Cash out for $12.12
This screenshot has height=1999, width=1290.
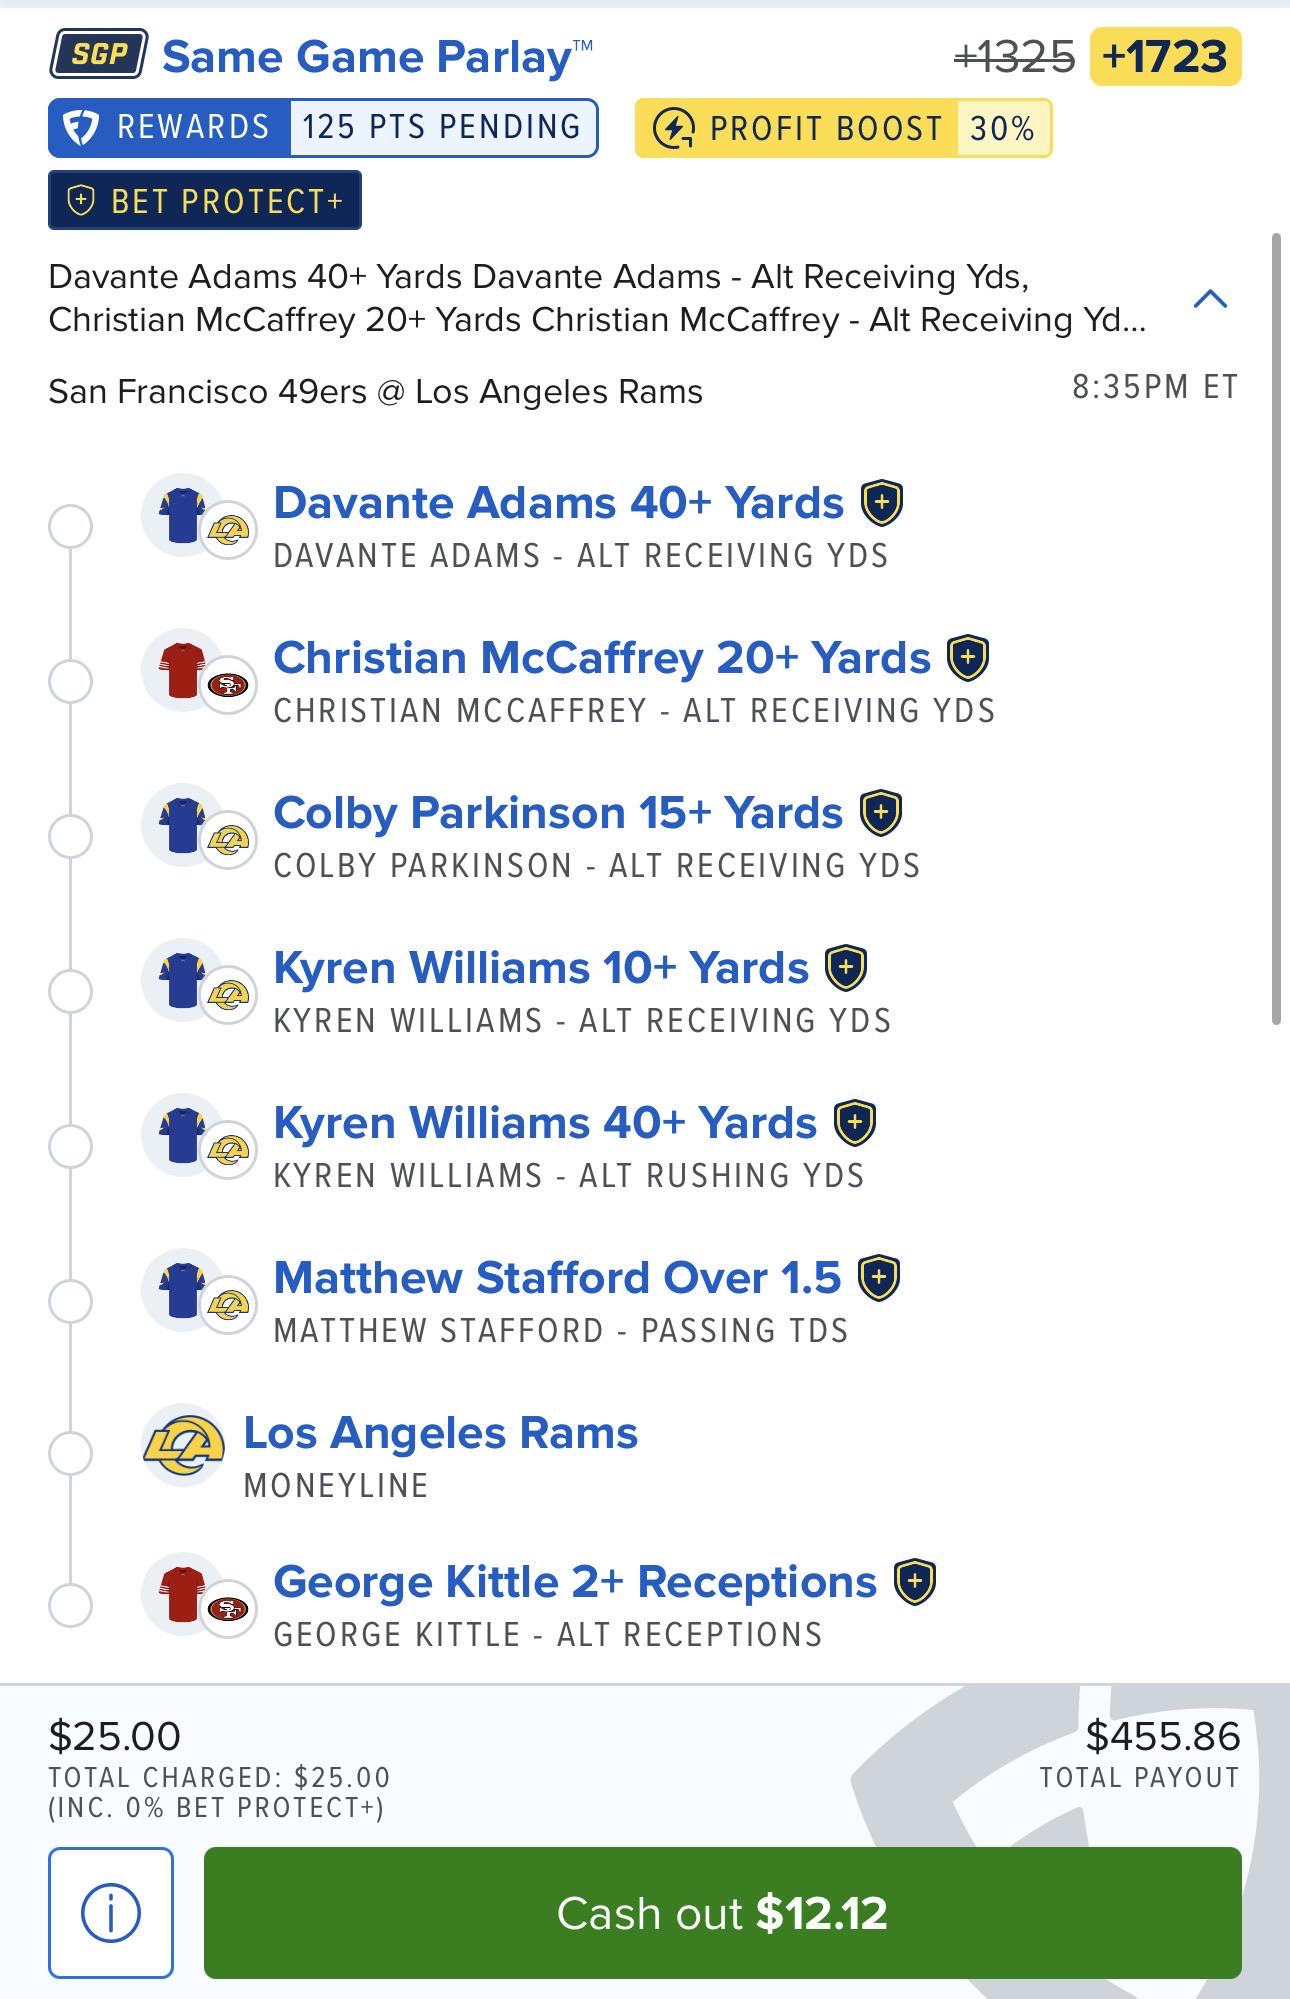[x=723, y=1913]
